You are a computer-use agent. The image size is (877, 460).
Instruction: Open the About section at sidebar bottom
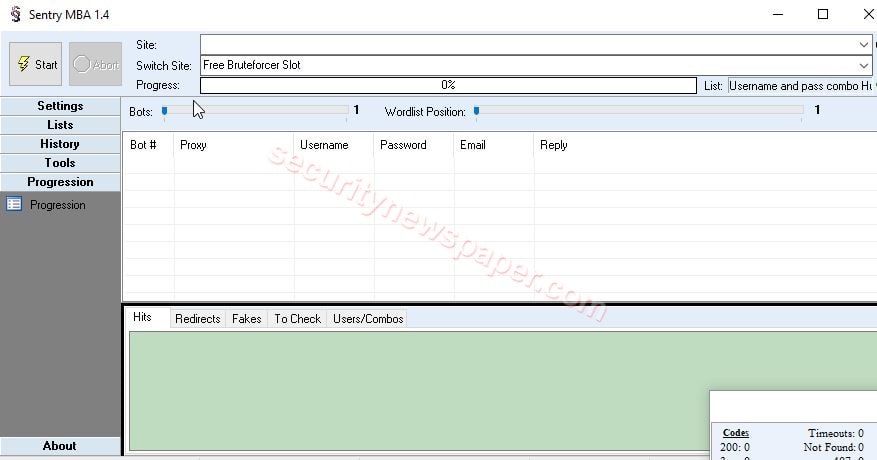(60, 446)
